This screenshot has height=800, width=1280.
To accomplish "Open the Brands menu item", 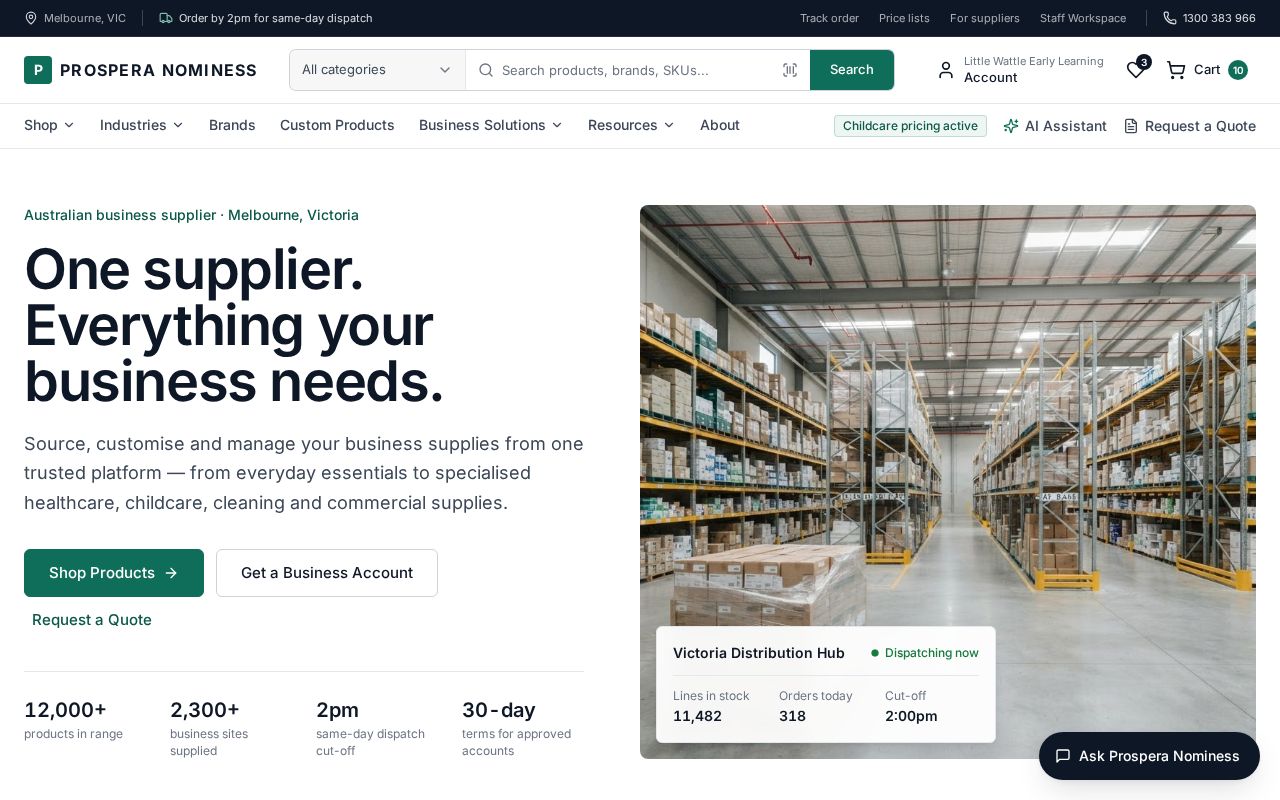I will click(232, 125).
